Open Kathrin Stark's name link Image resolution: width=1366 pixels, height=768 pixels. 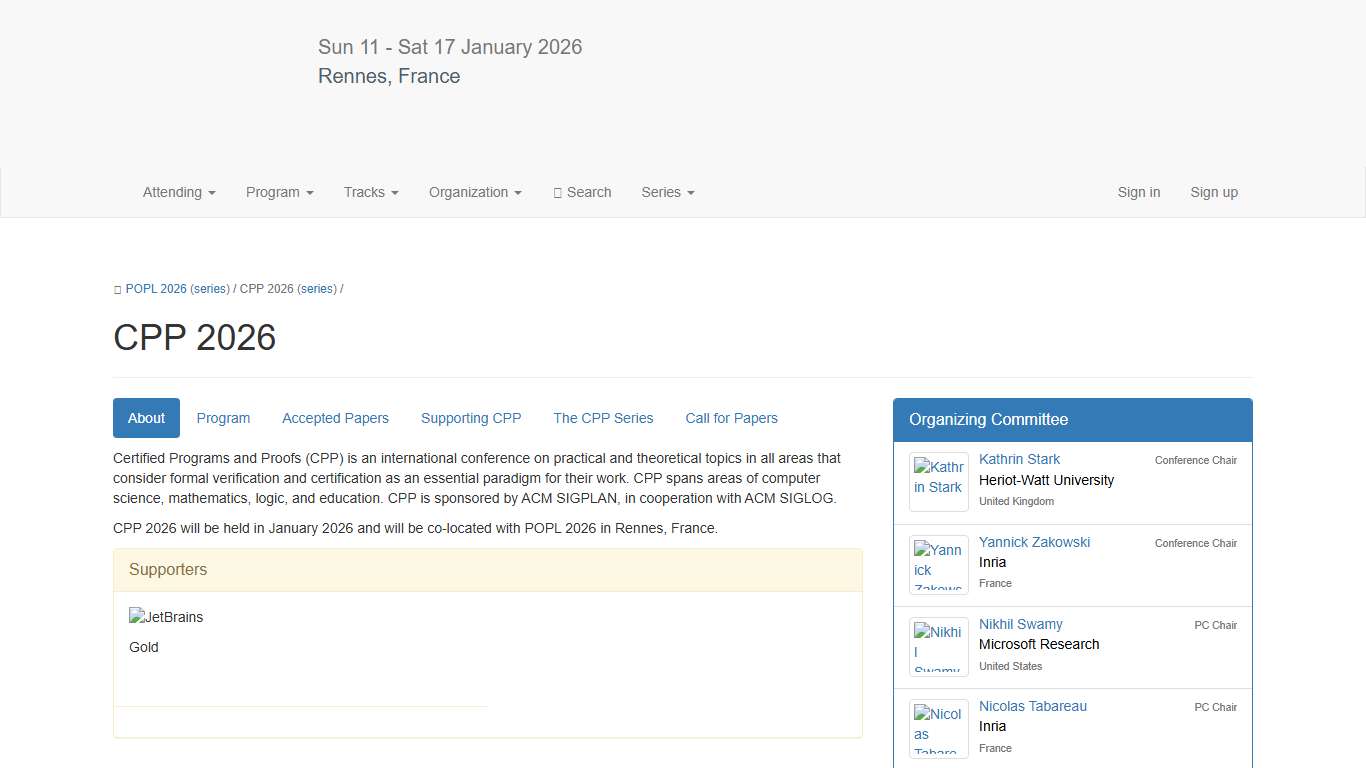(x=1019, y=459)
